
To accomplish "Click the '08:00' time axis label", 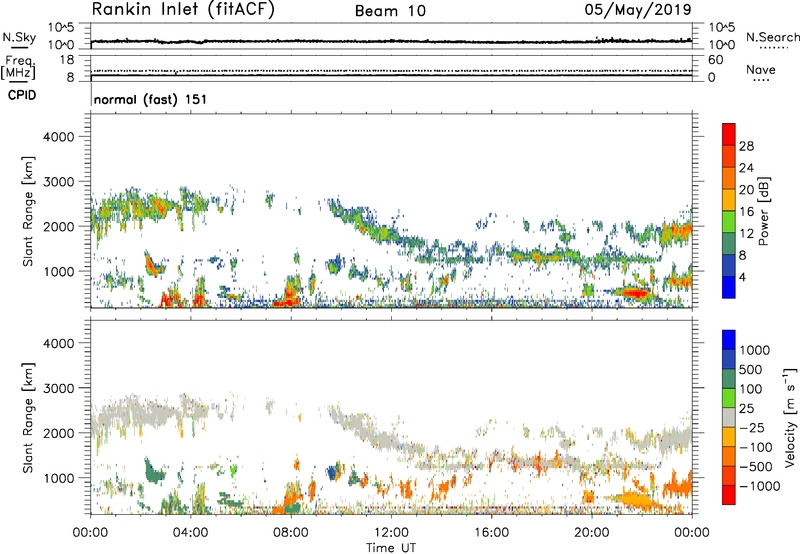I will pos(291,533).
